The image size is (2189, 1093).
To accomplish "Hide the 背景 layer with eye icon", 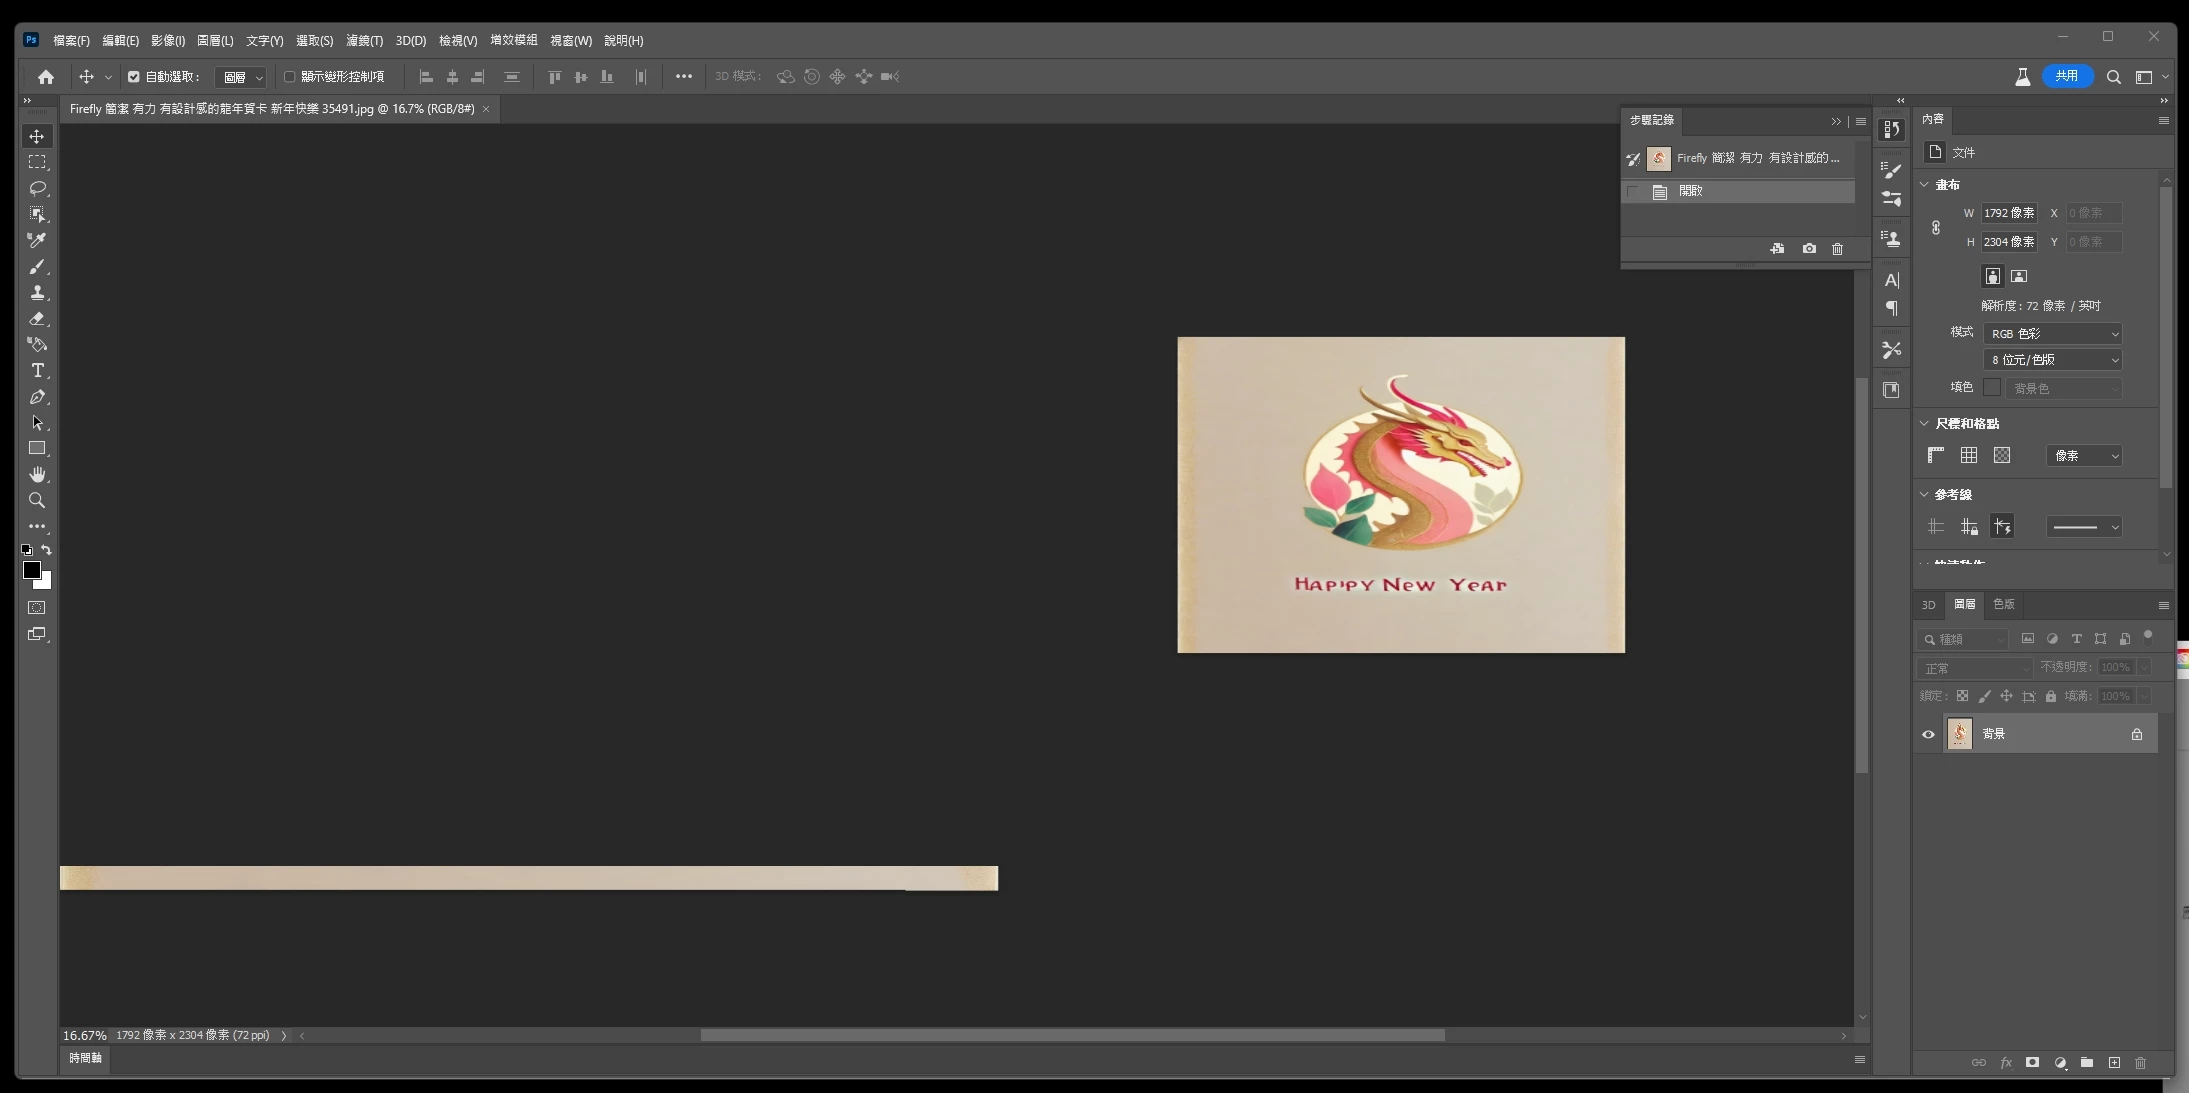I will tap(1928, 734).
